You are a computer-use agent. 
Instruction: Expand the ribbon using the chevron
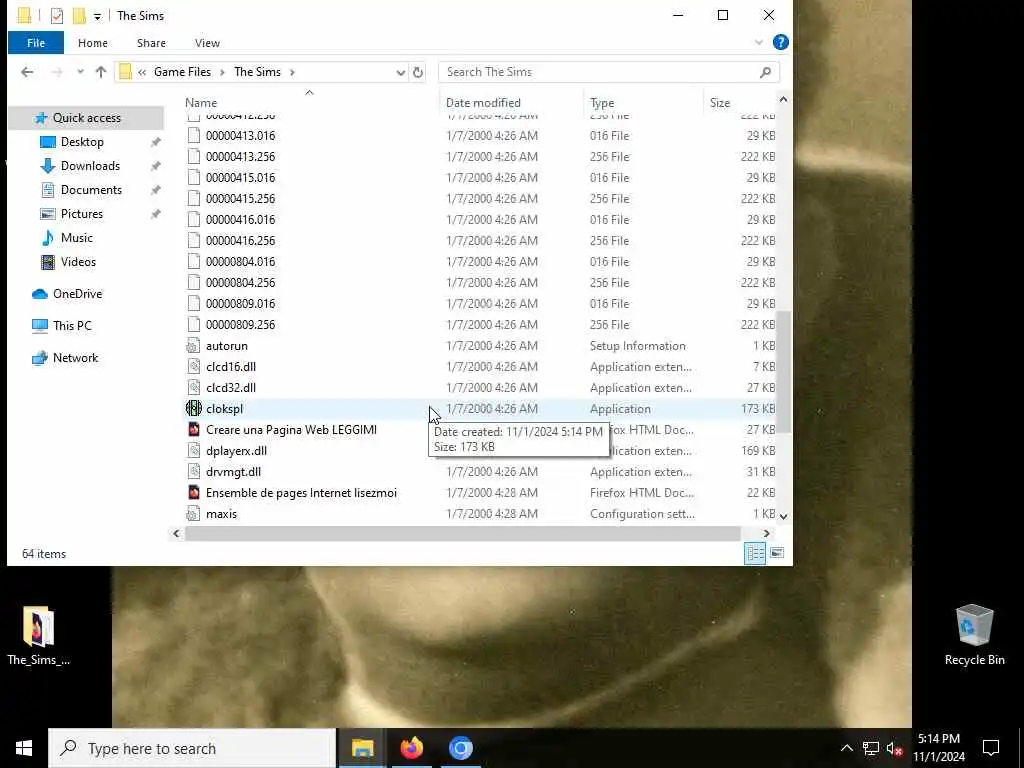click(758, 42)
